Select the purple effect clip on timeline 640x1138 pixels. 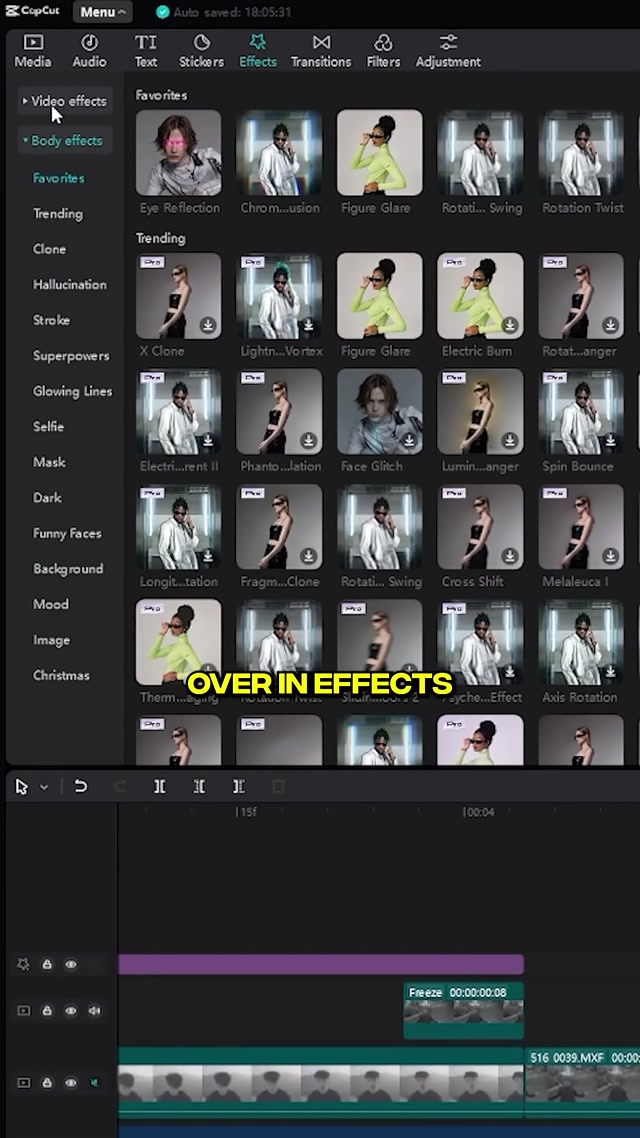pyautogui.click(x=320, y=965)
